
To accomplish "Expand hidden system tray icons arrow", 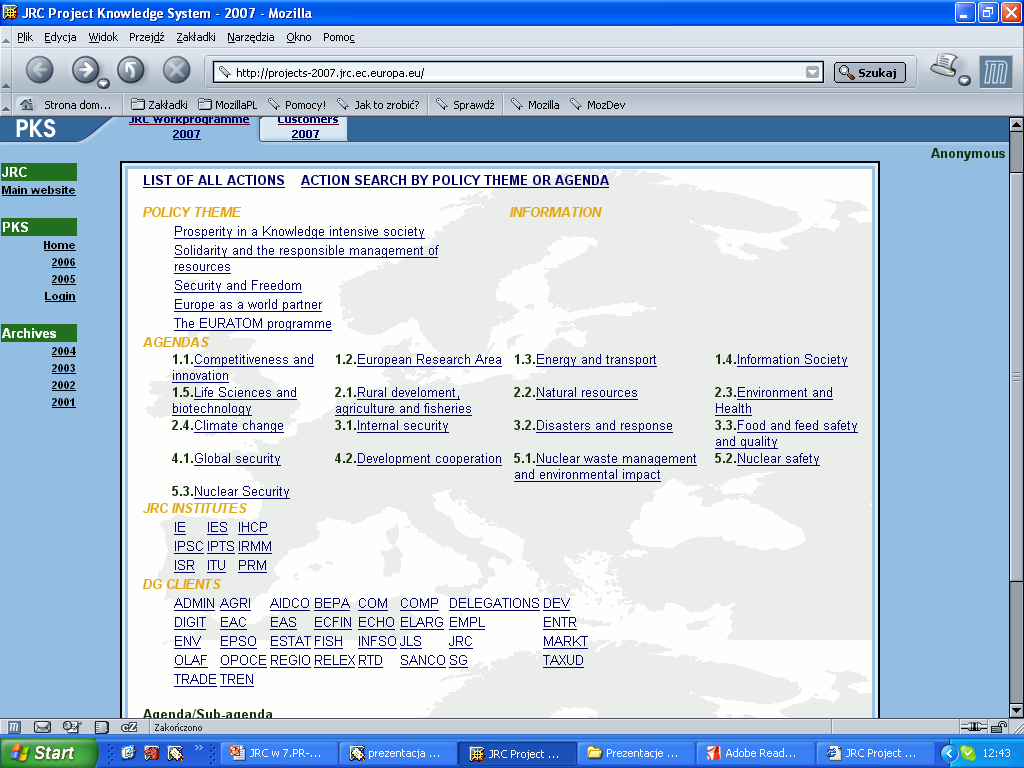I will tap(948, 753).
